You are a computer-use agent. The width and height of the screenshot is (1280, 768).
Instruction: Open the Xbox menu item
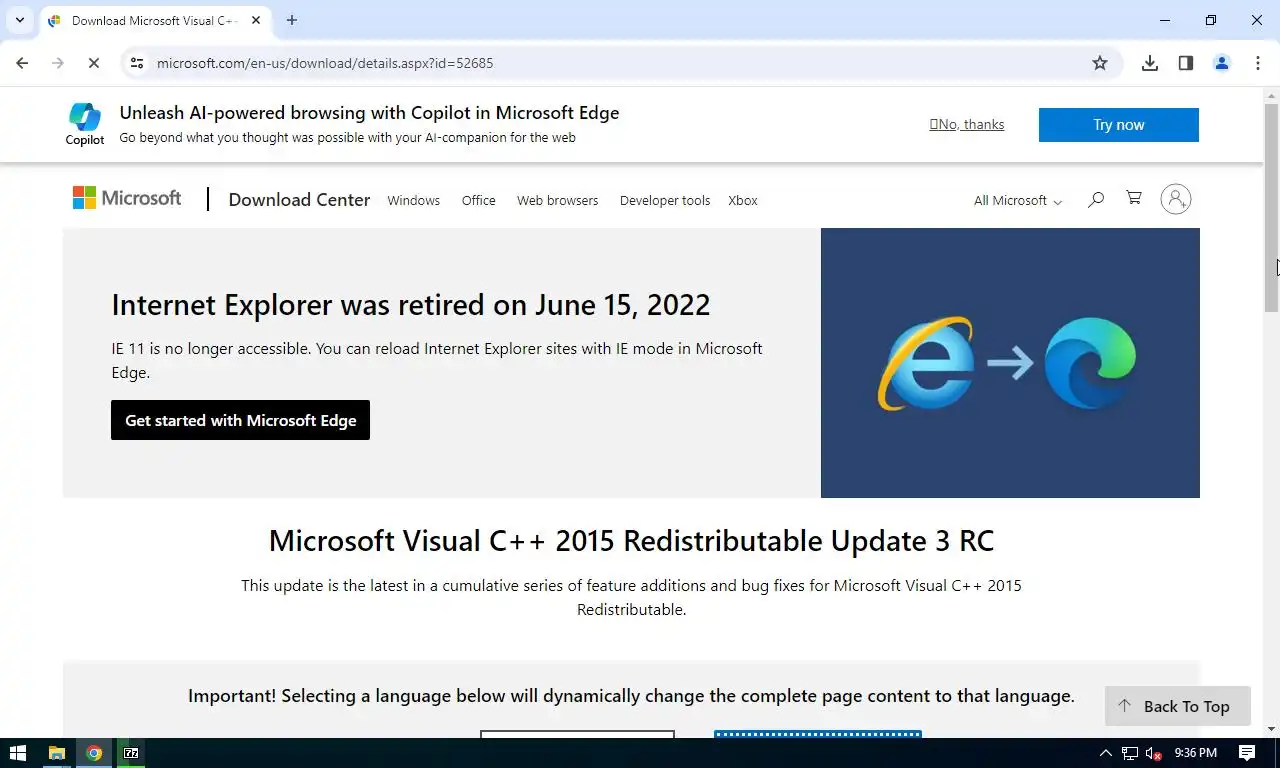[x=743, y=200]
